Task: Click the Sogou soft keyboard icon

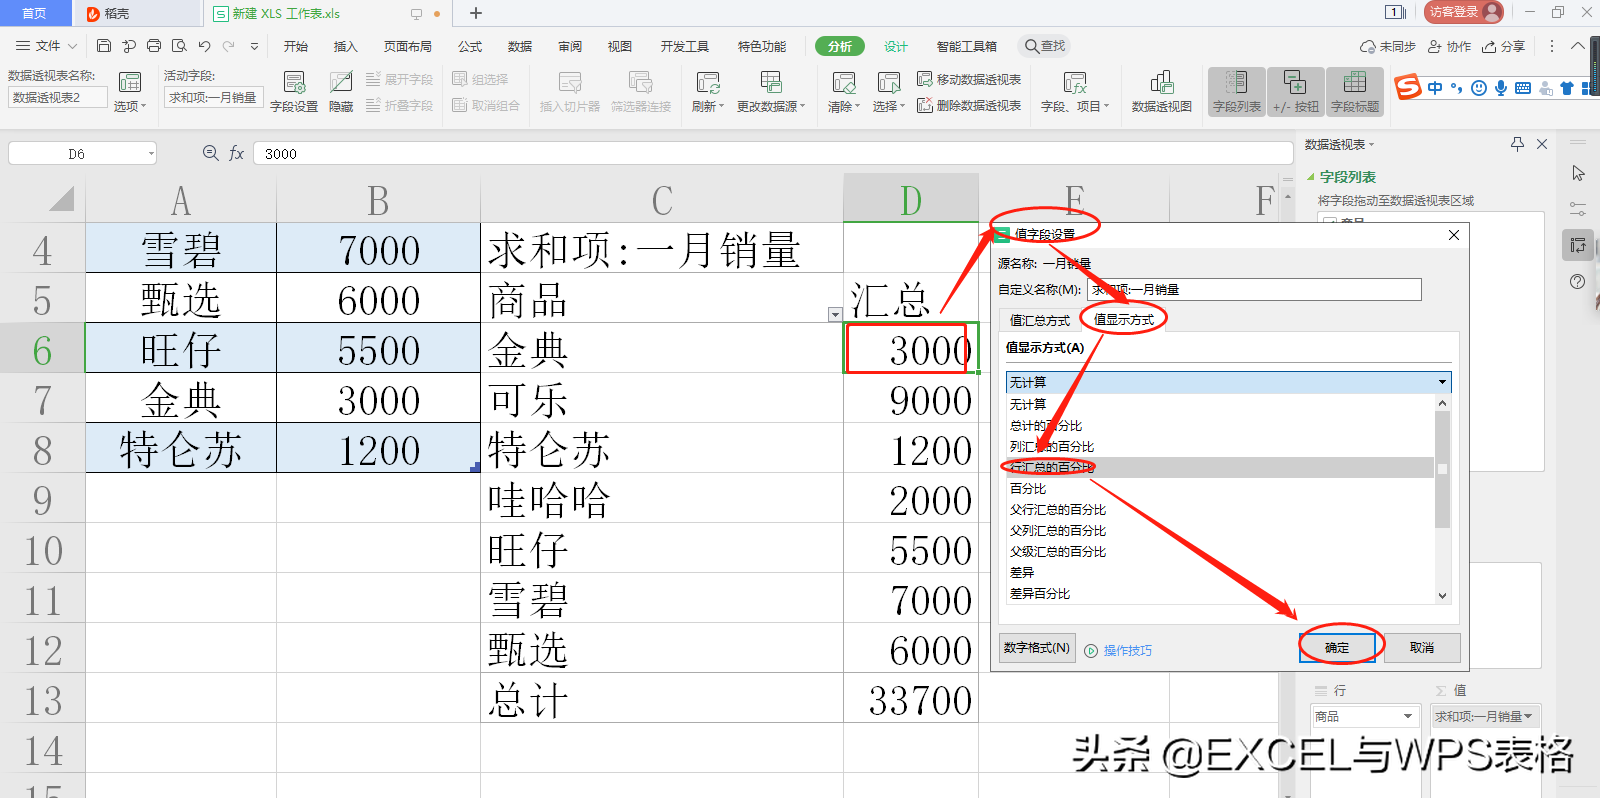Action: click(1523, 88)
